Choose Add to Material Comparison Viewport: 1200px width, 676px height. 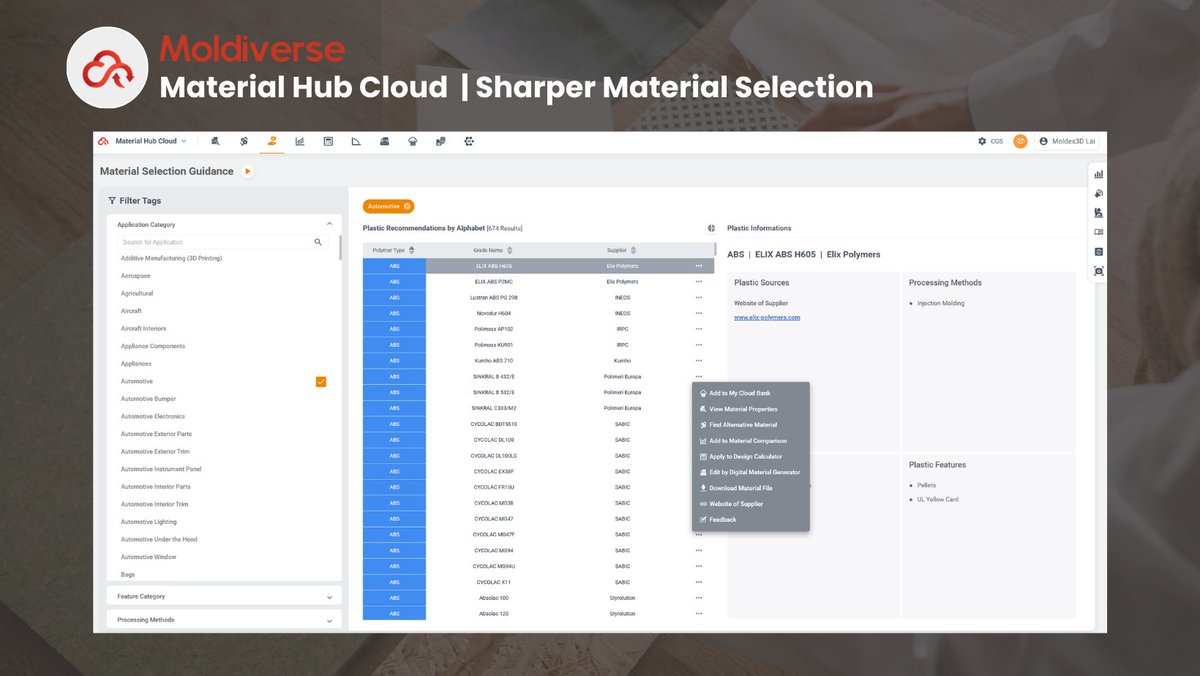coord(751,441)
